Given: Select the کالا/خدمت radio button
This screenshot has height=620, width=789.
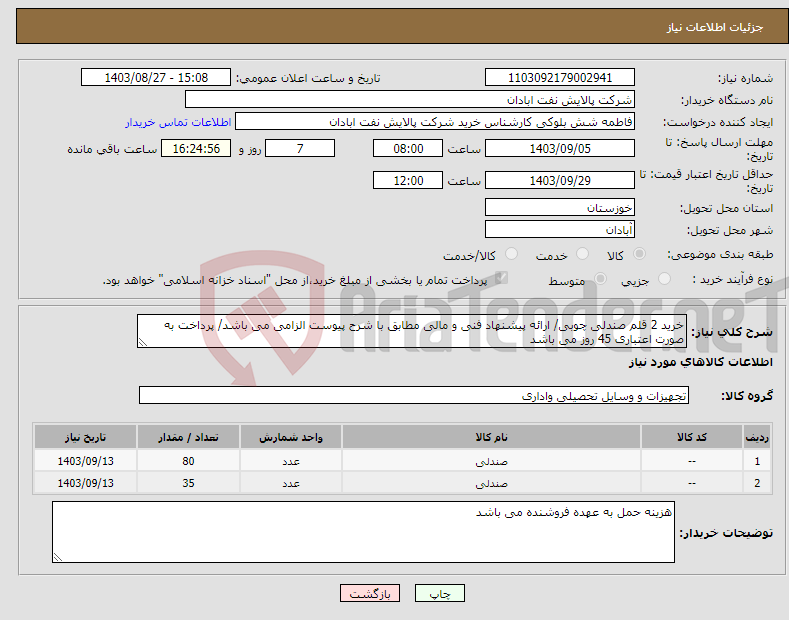Looking at the screenshot, I should (511, 254).
